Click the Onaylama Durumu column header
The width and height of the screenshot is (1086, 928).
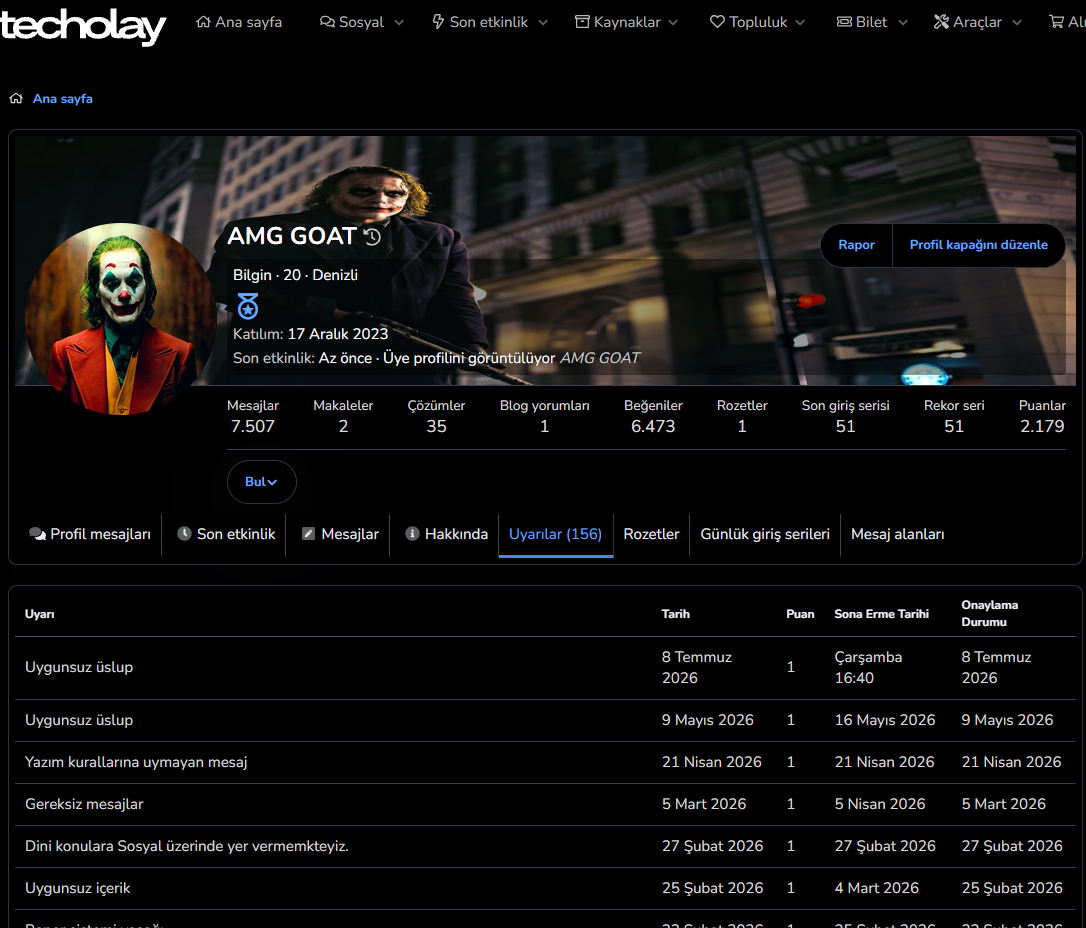989,614
